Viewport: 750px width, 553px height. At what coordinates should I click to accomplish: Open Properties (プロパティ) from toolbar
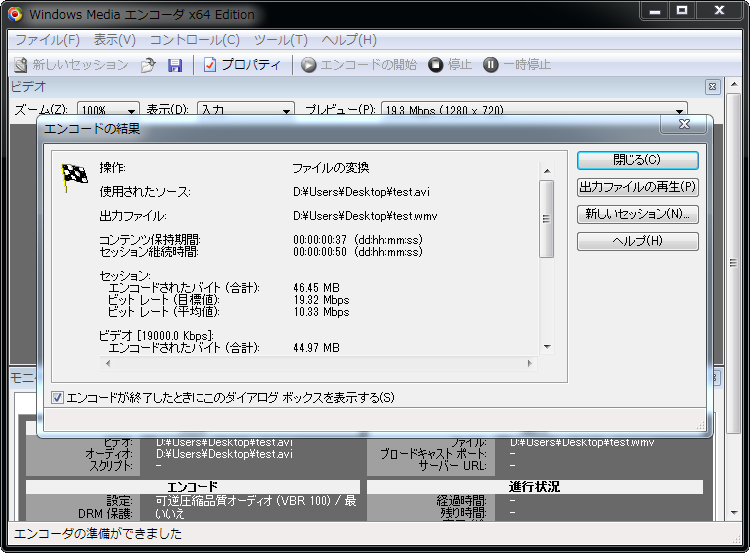(242, 65)
